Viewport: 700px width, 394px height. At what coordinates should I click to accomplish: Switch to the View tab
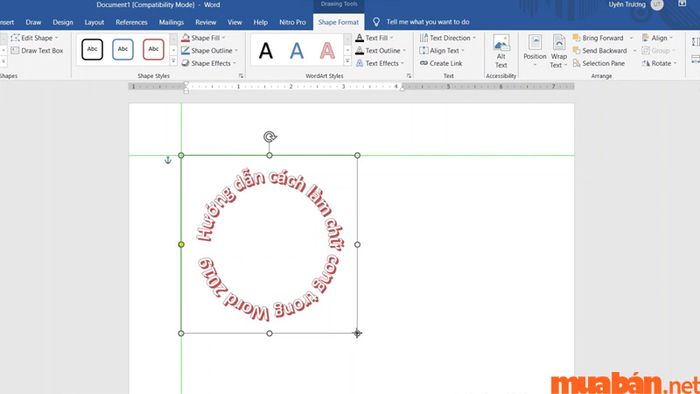235,22
